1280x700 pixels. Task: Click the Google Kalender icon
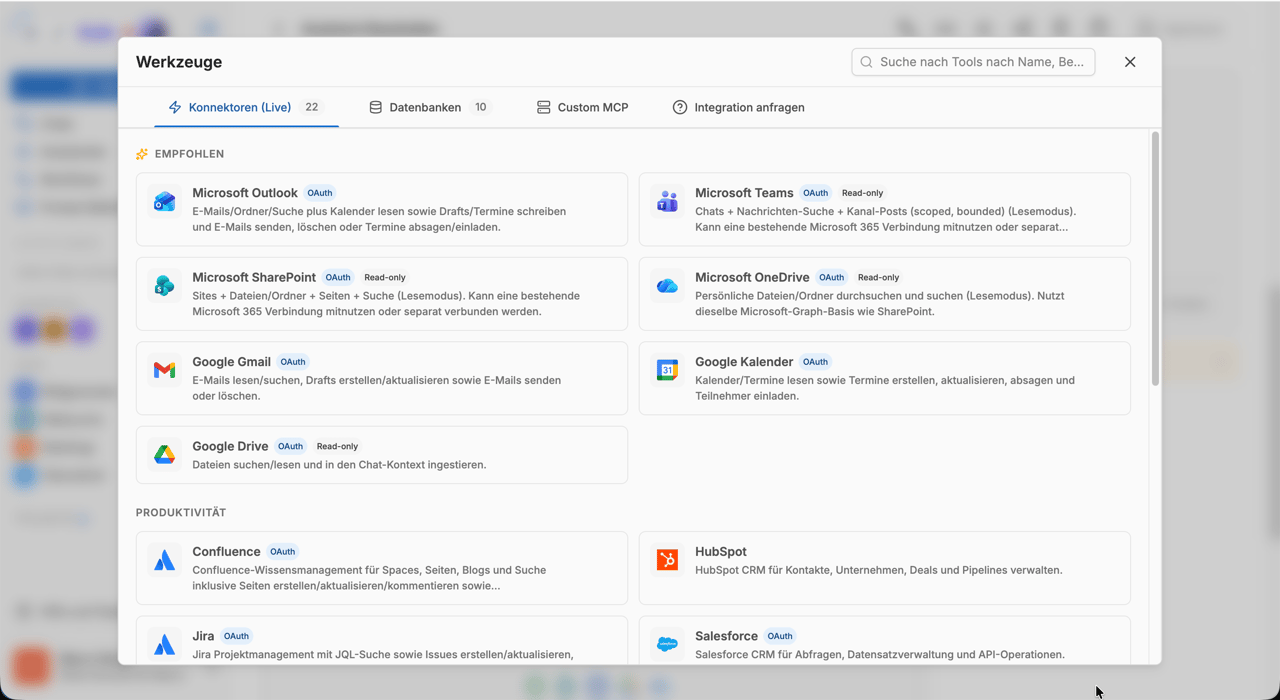[x=667, y=371]
